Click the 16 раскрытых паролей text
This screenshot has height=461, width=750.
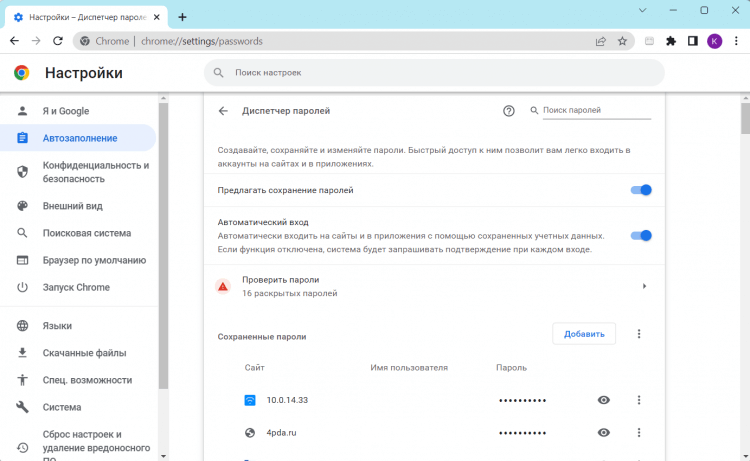(x=289, y=293)
